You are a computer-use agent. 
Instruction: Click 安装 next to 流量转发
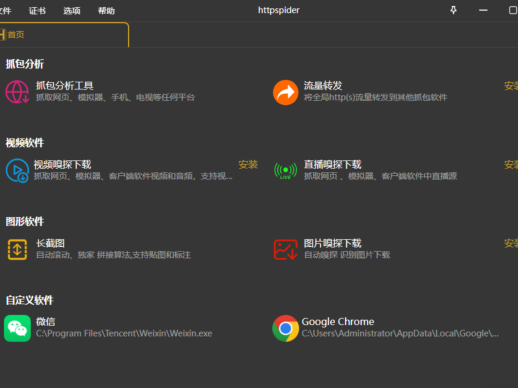(x=511, y=86)
